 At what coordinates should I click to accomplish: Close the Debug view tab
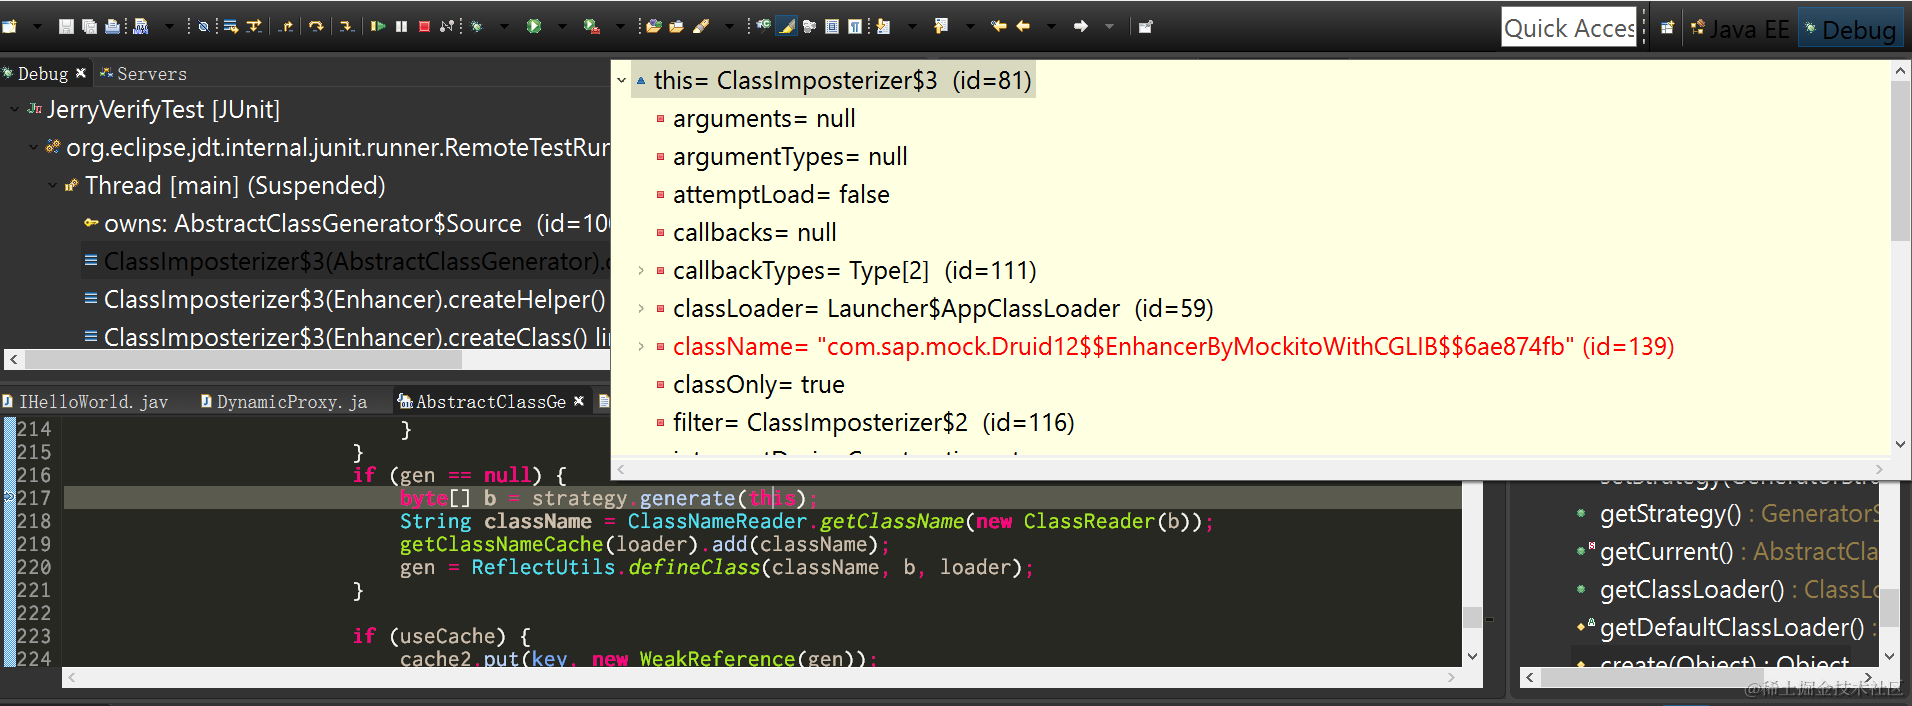coord(81,73)
